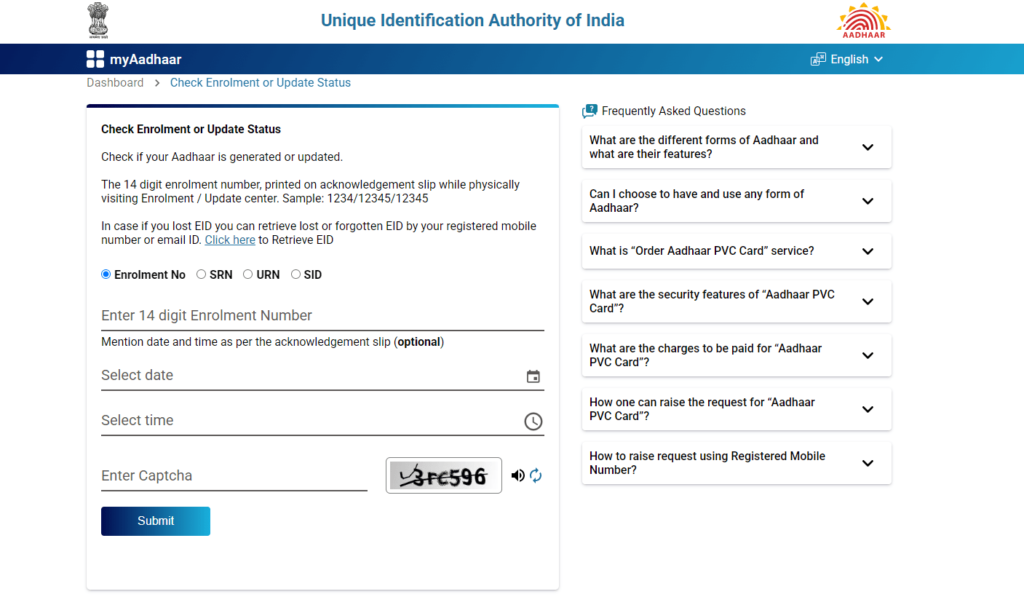Select the URN radio button
The width and height of the screenshot is (1024, 613).
[248, 274]
